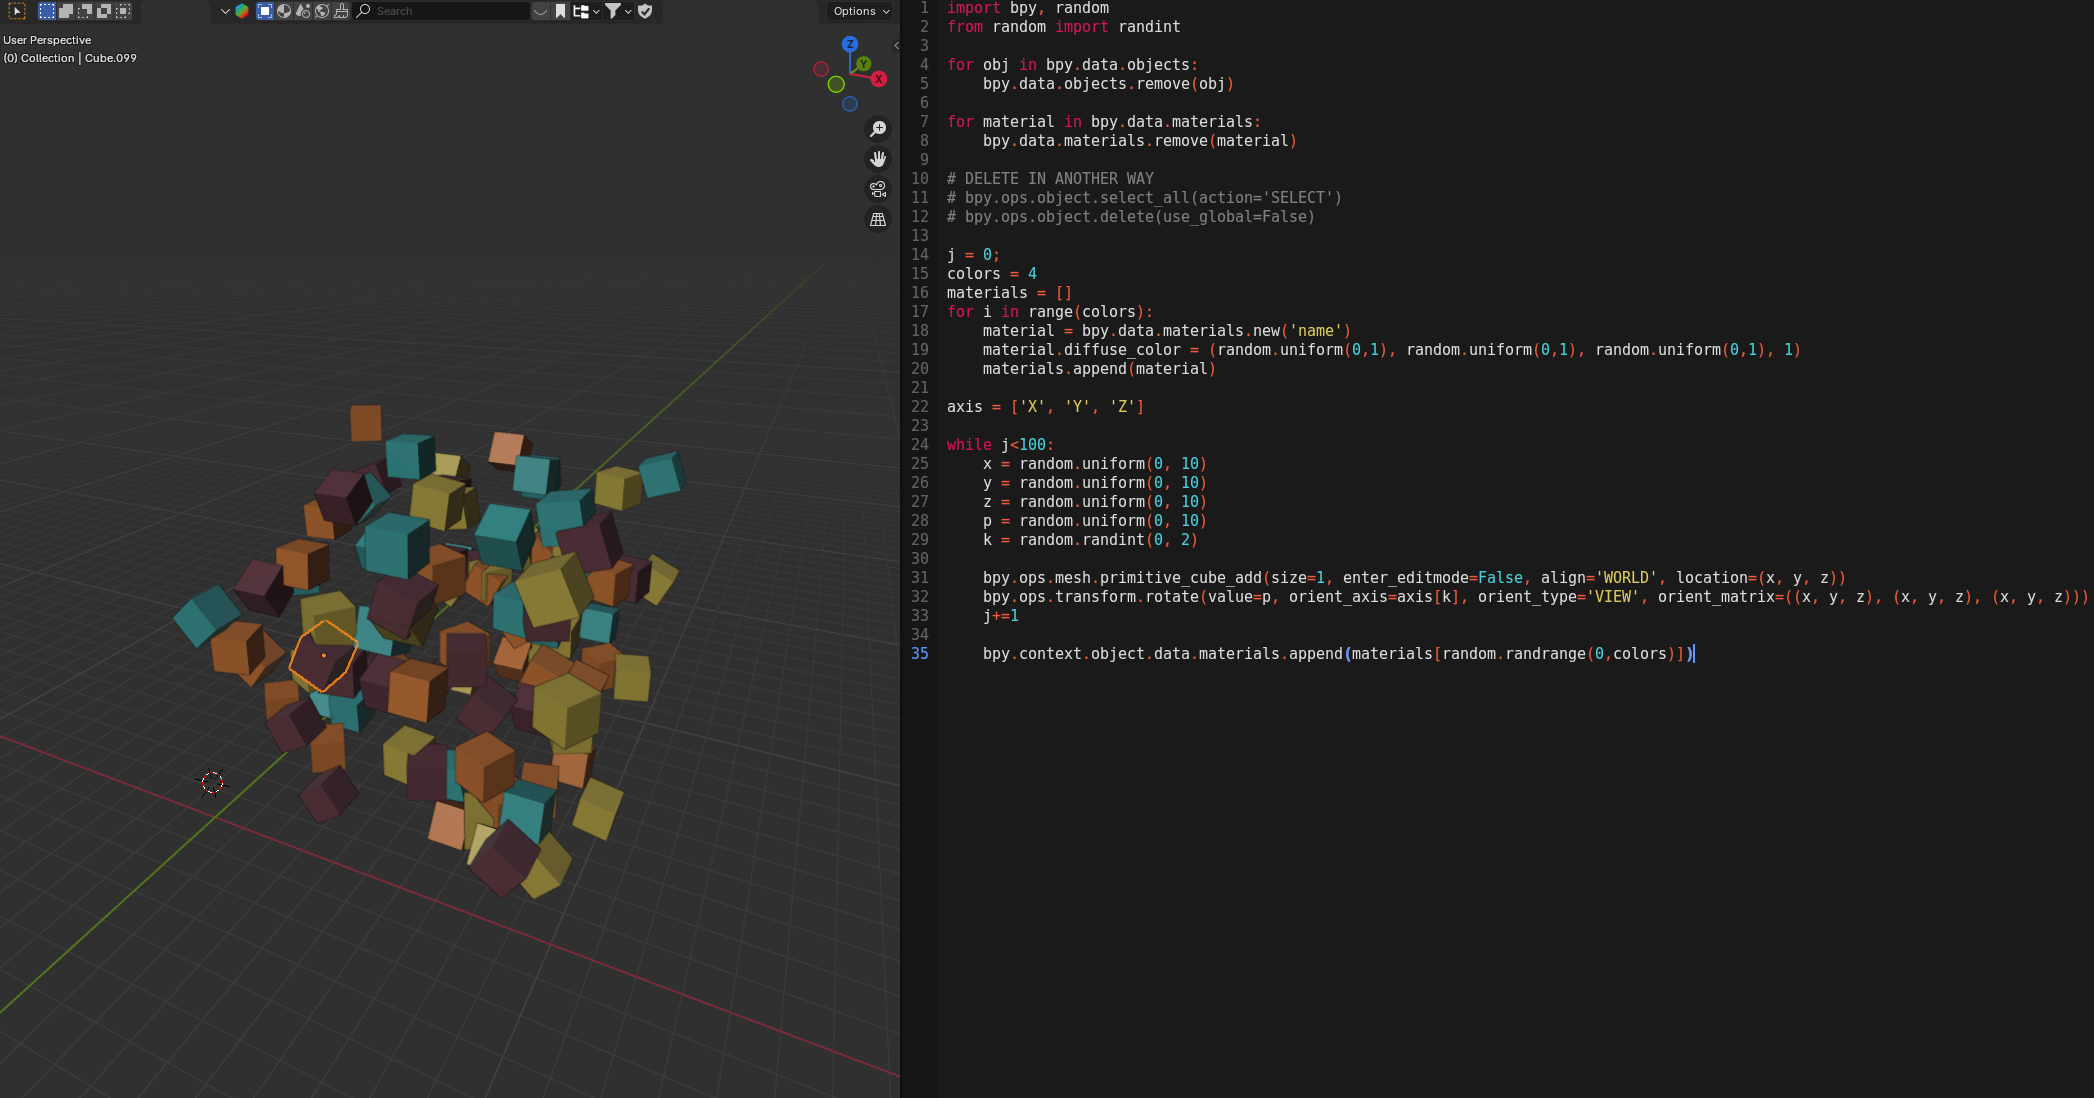This screenshot has width=2094, height=1098.
Task: Choose the 'Intersect existing selection' mode
Action: coord(123,11)
